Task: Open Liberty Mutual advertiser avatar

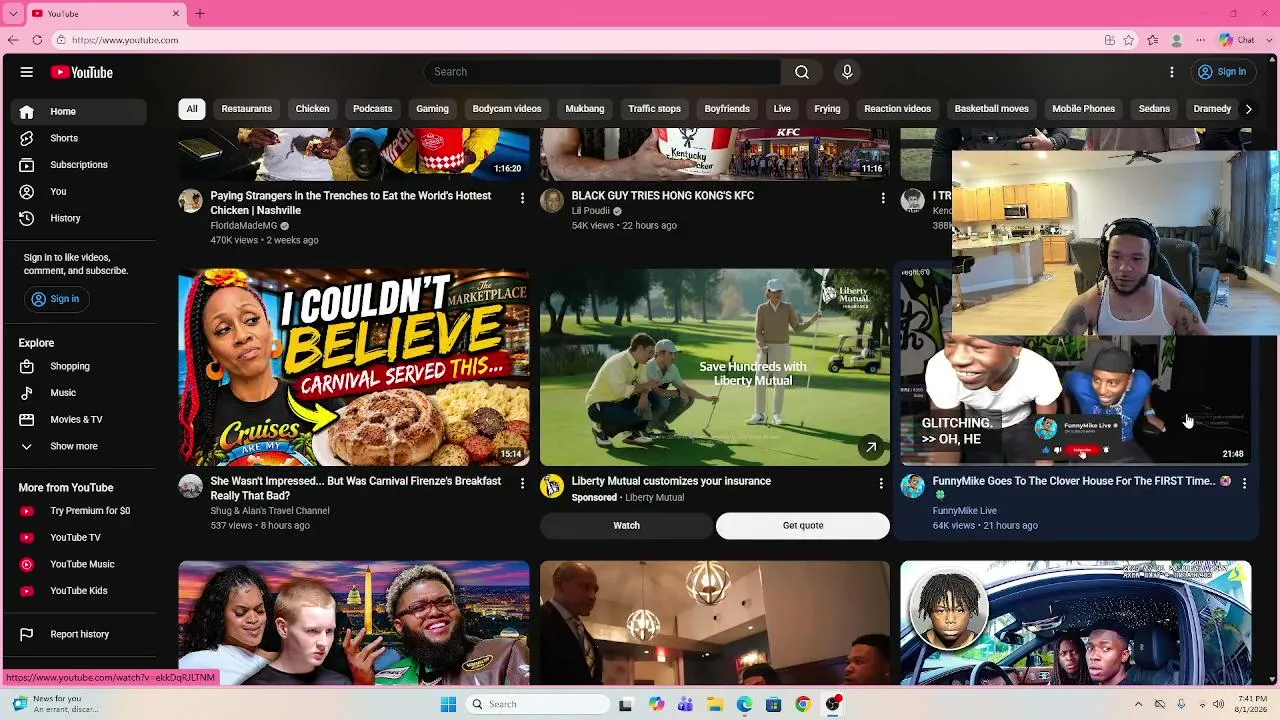Action: (x=552, y=486)
